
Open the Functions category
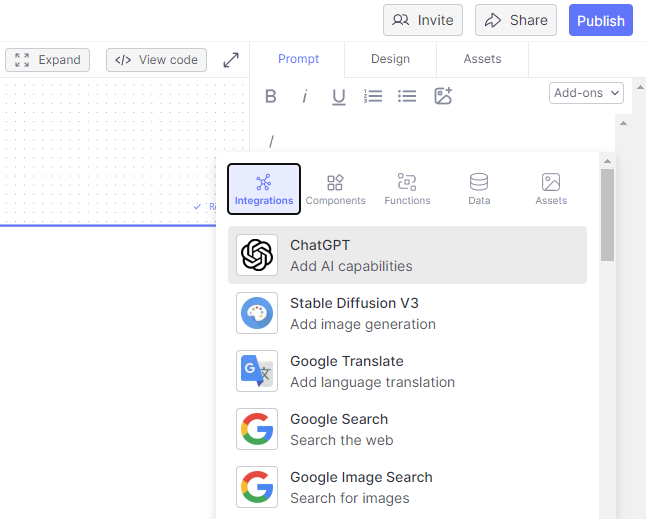click(x=407, y=189)
